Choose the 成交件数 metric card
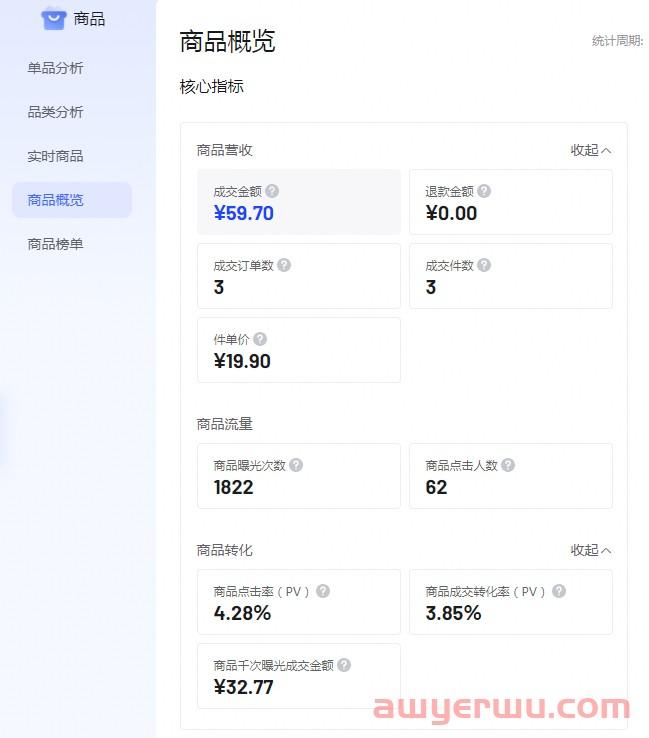The height and width of the screenshot is (738, 649). click(511, 276)
